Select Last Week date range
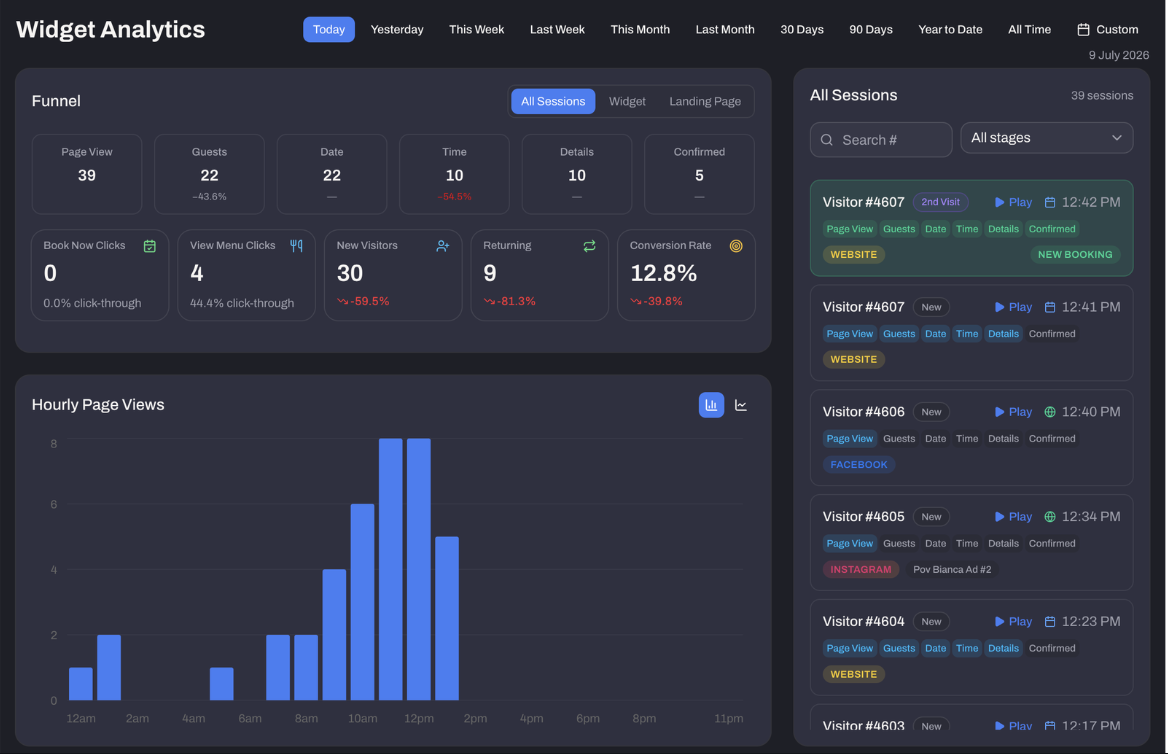The image size is (1168, 754). 557,30
